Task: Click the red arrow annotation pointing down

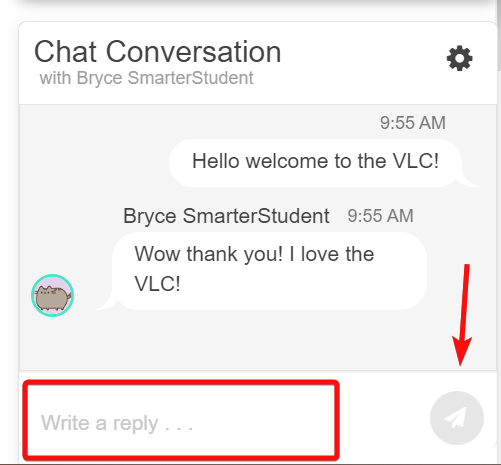Action: 462,315
